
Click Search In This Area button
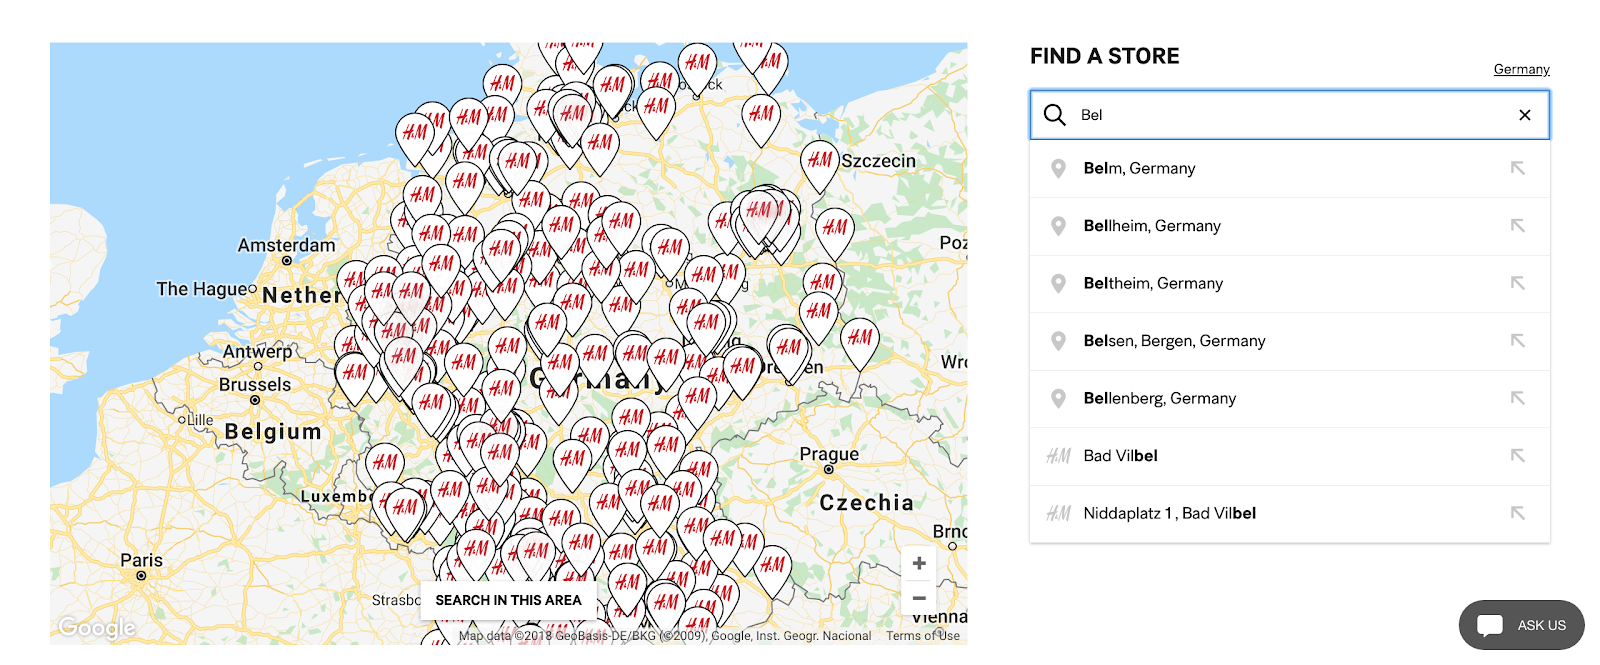coord(508,600)
